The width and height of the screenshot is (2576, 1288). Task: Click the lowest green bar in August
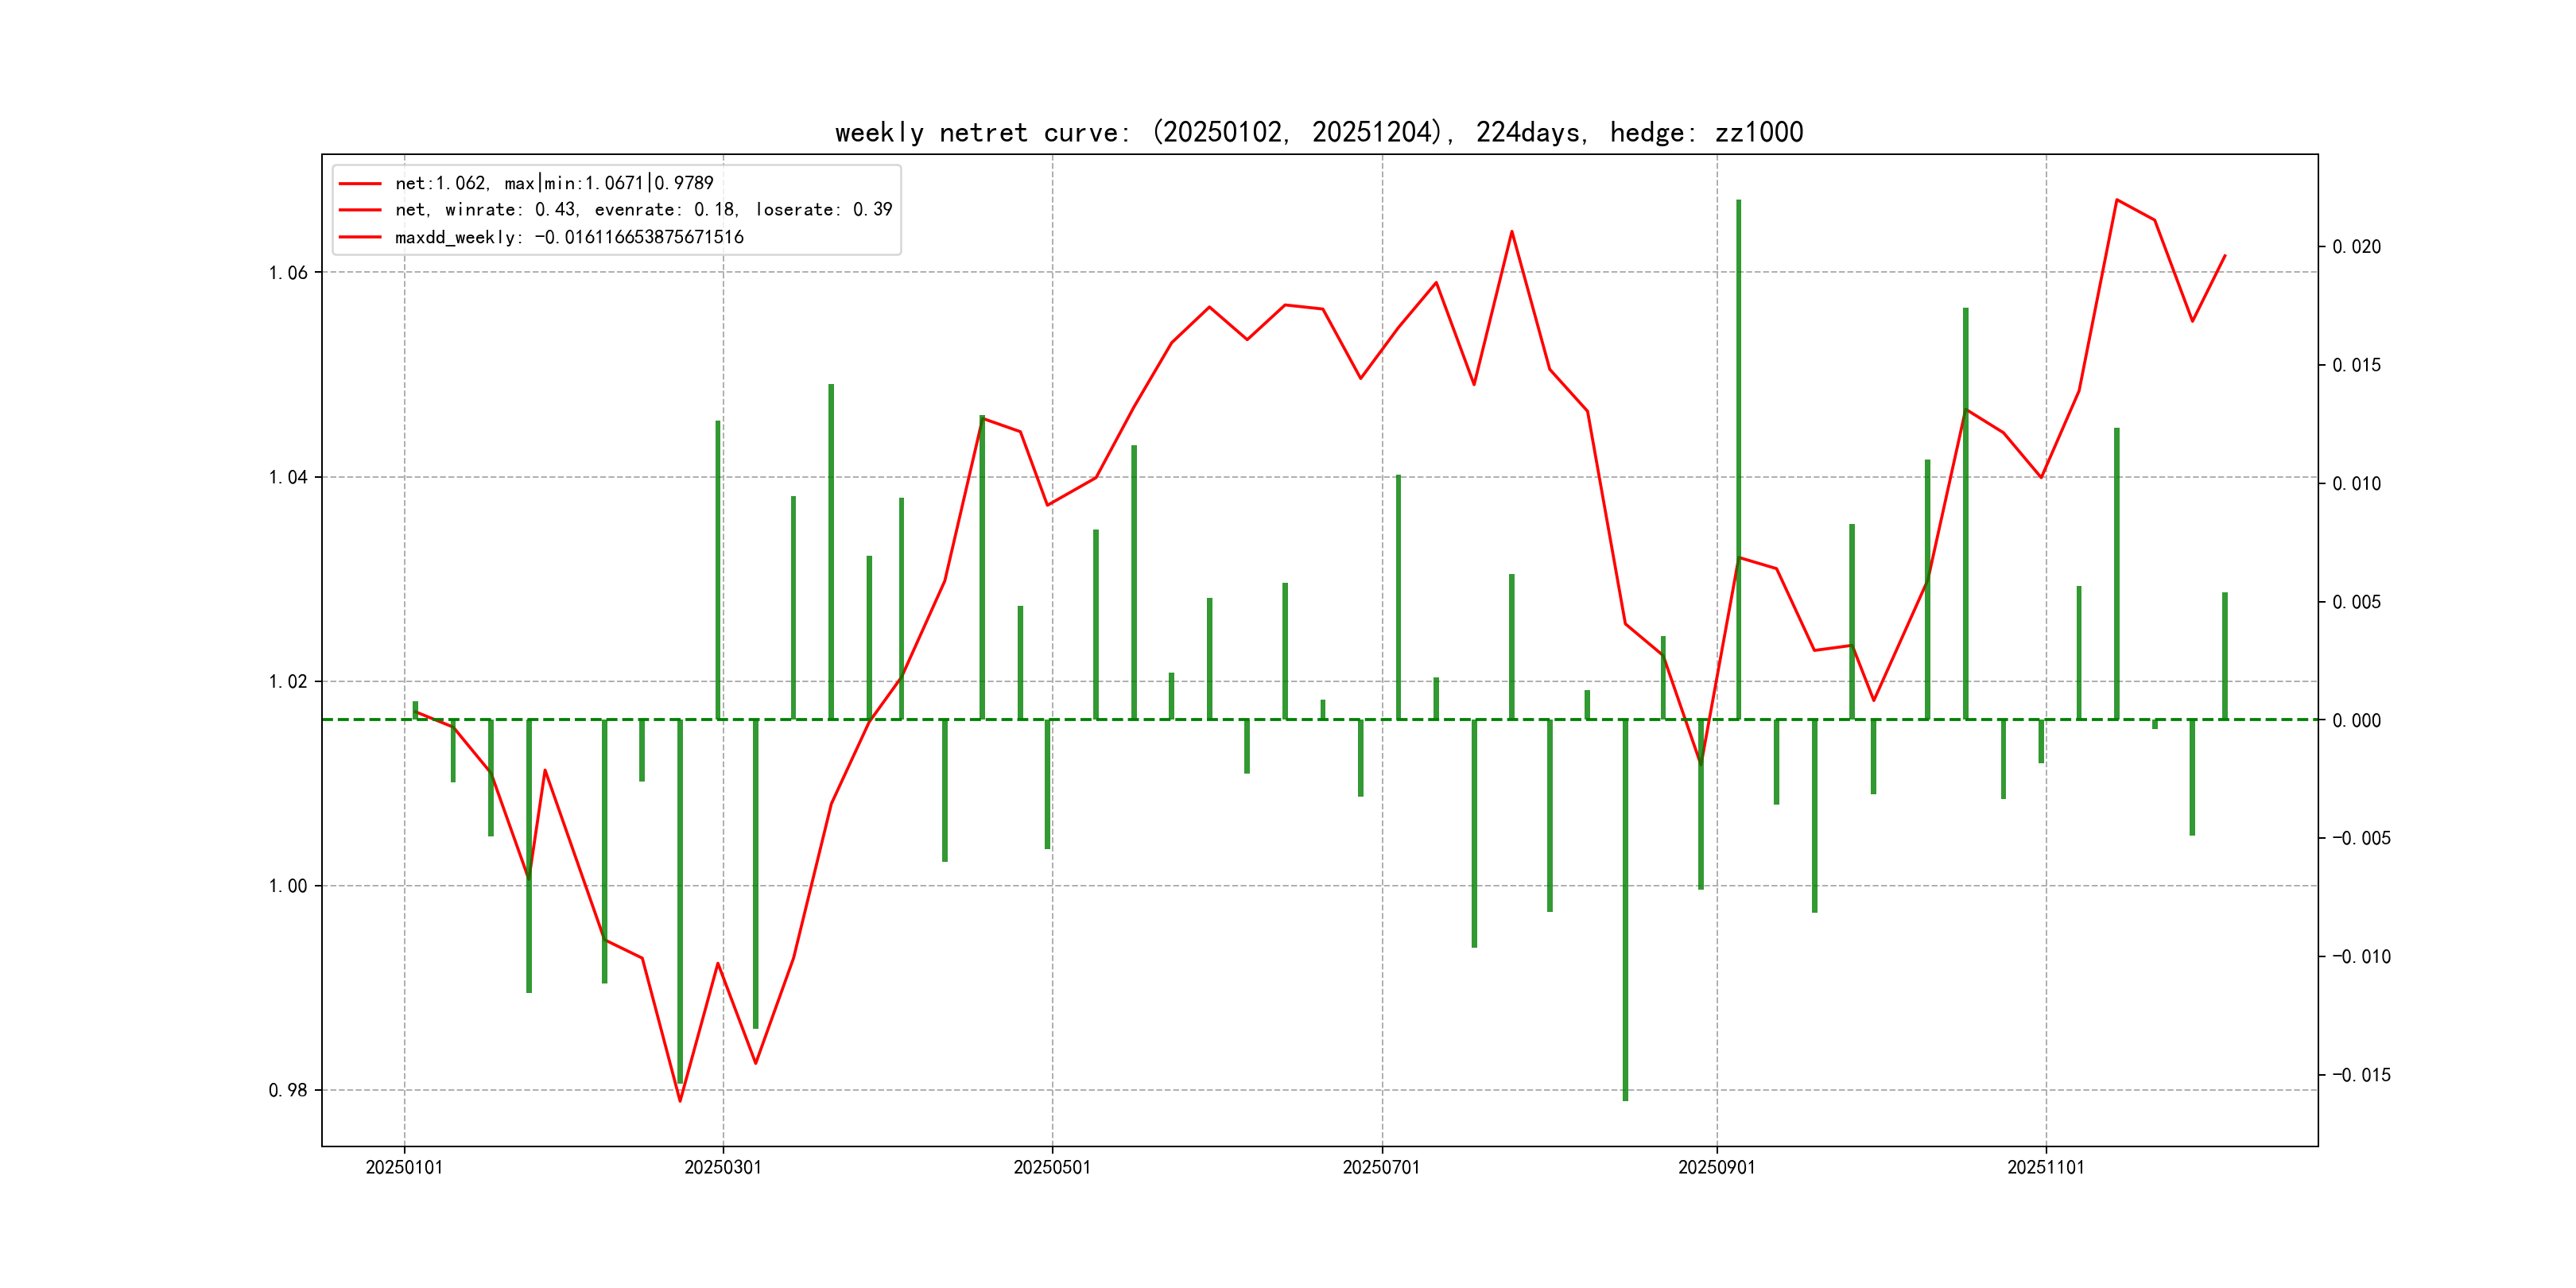pyautogui.click(x=1625, y=910)
